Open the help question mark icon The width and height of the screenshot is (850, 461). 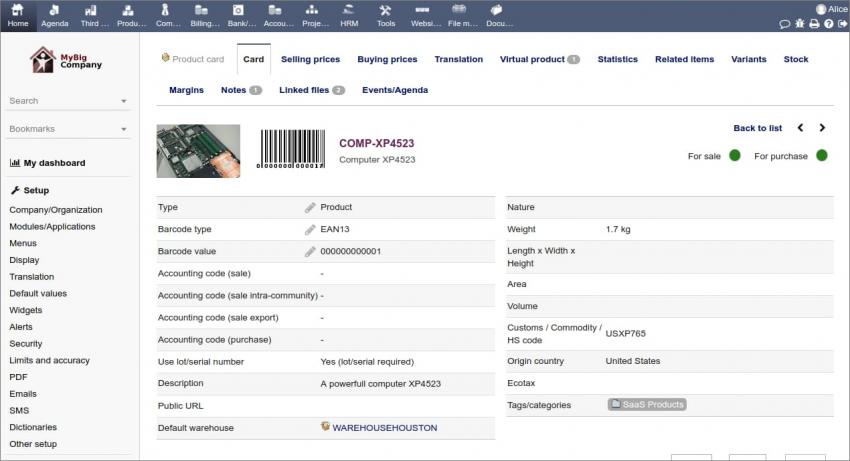click(x=828, y=24)
